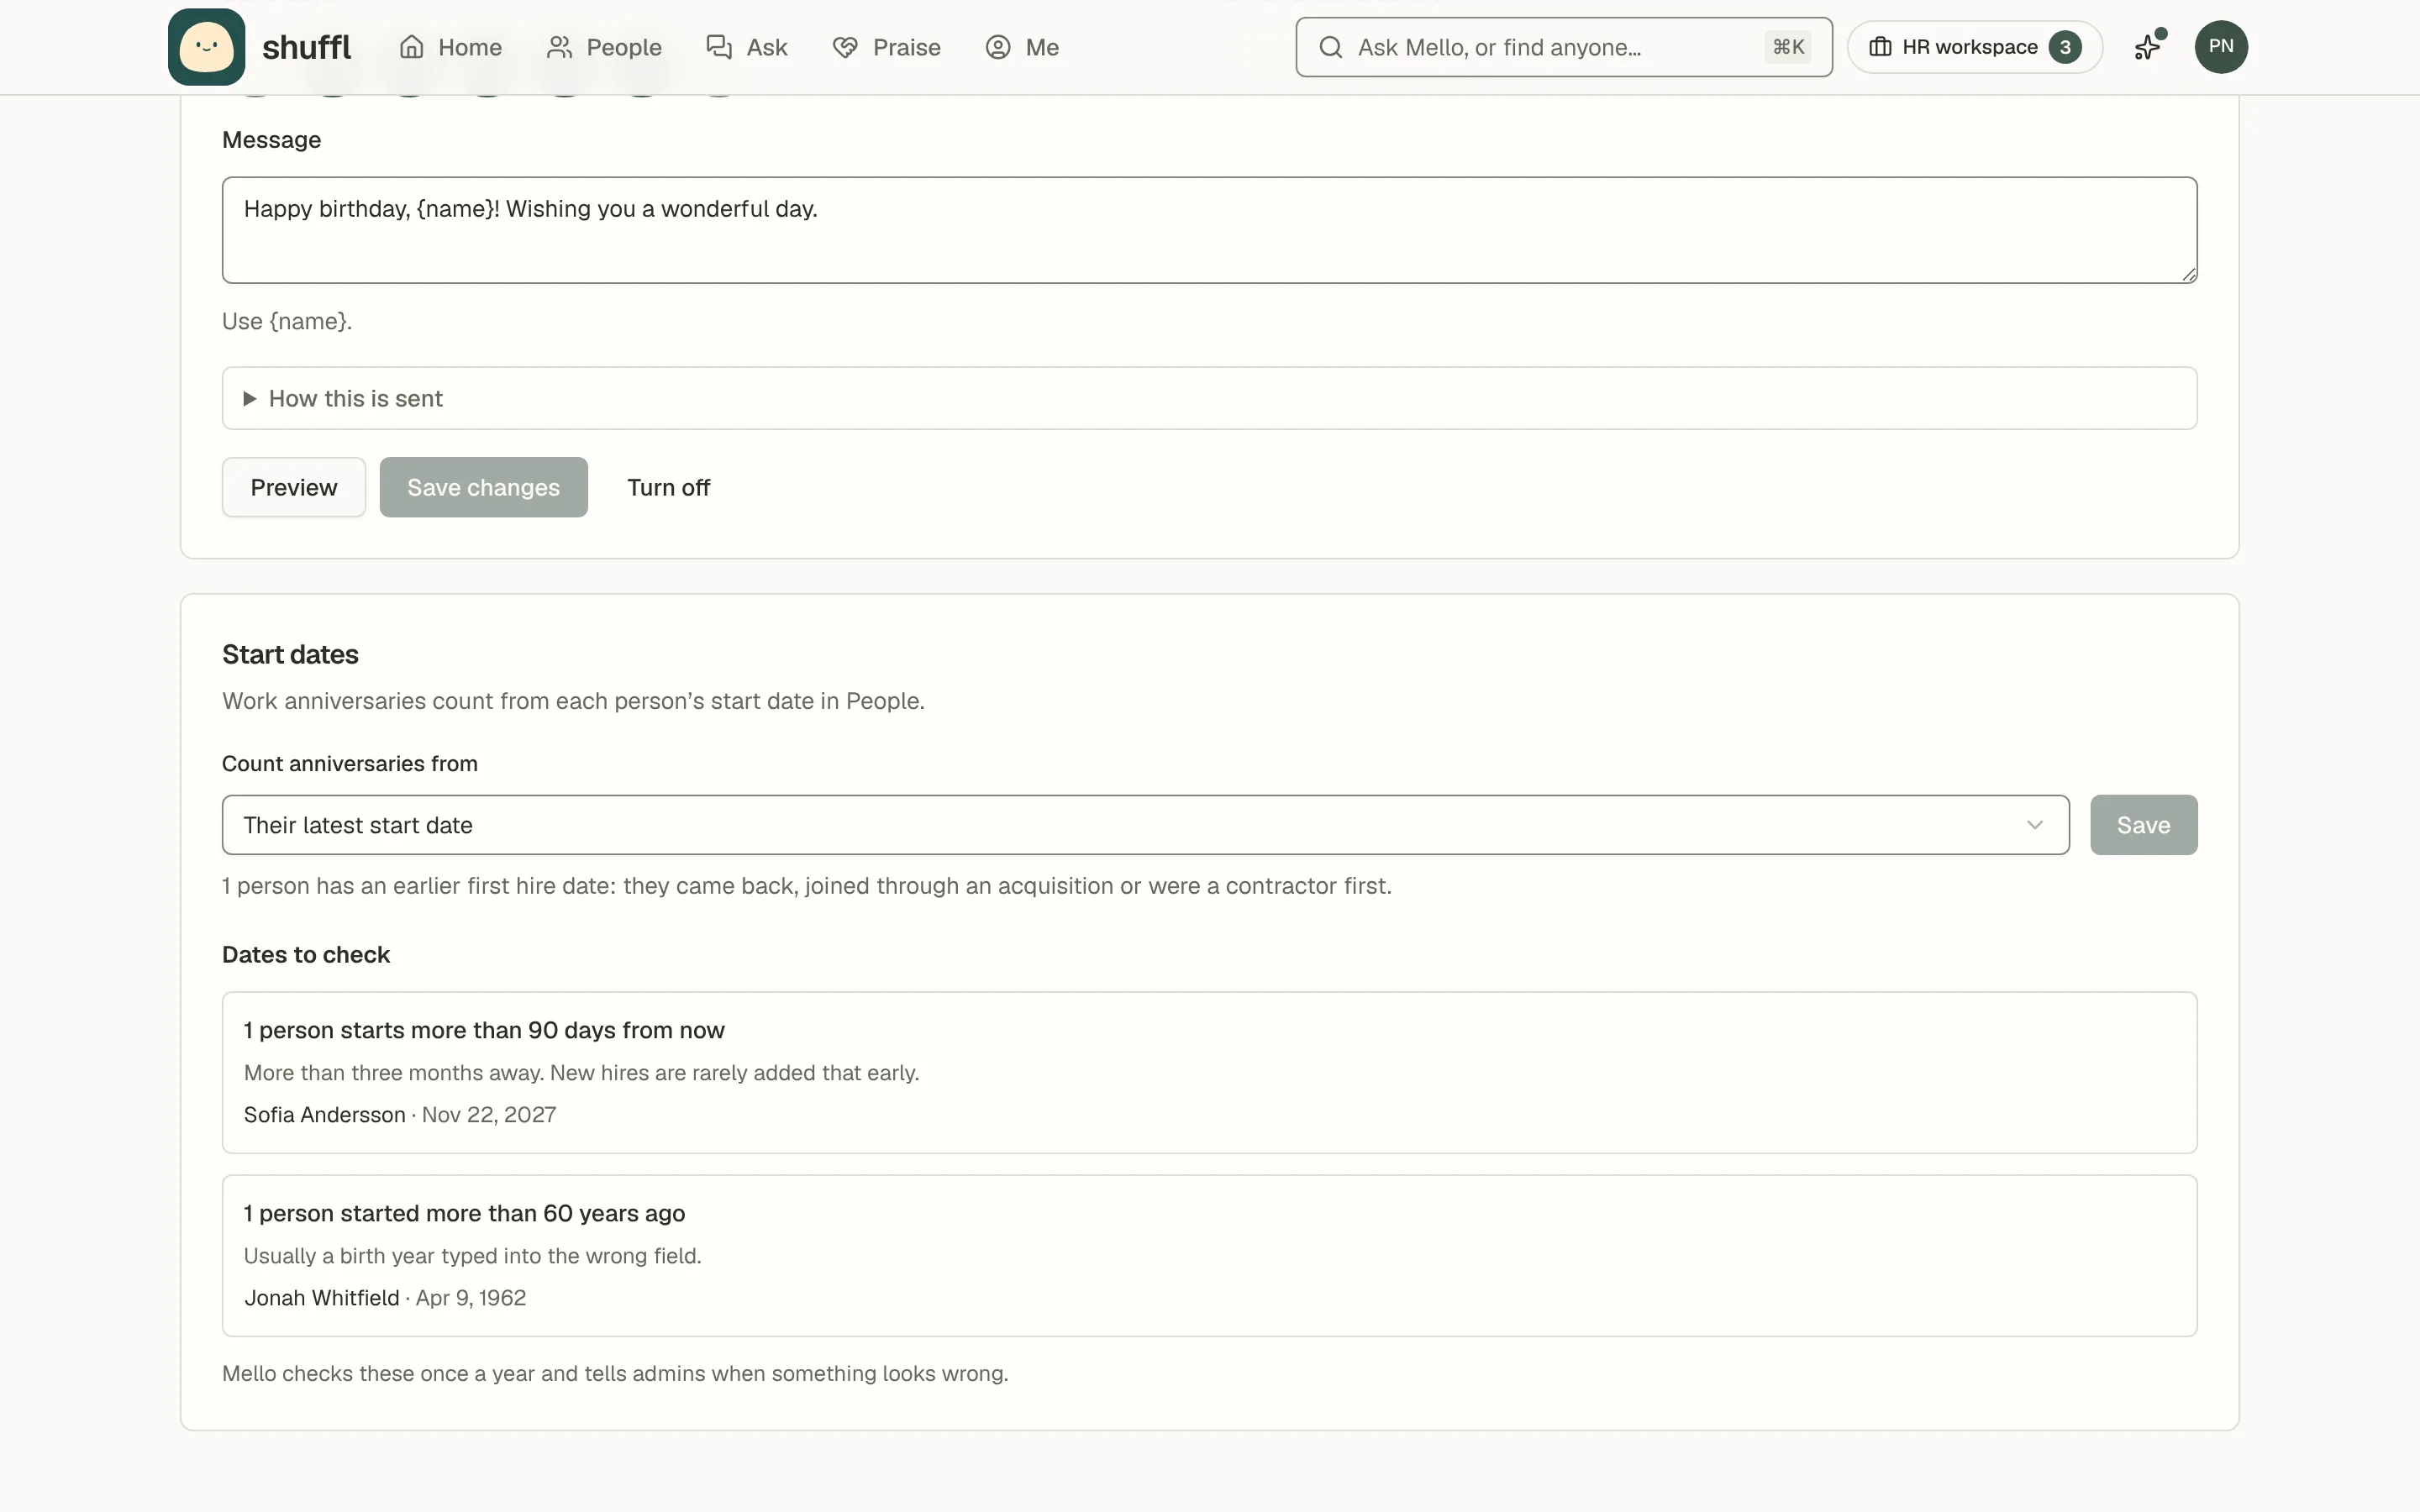This screenshot has width=2420, height=1512.
Task: Open Count anniversaries from dropdown
Action: pos(1145,825)
